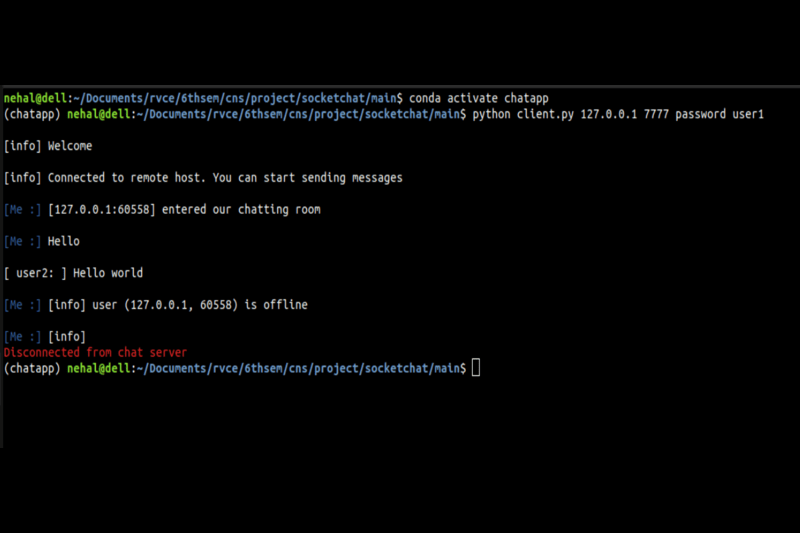800x533 pixels.
Task: Click the terminal cursor block at the prompt
Action: point(476,368)
